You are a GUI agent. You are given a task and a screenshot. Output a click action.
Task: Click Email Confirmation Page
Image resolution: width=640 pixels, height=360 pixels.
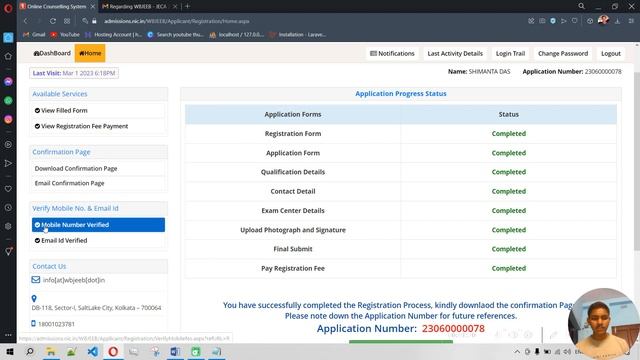[x=69, y=183]
